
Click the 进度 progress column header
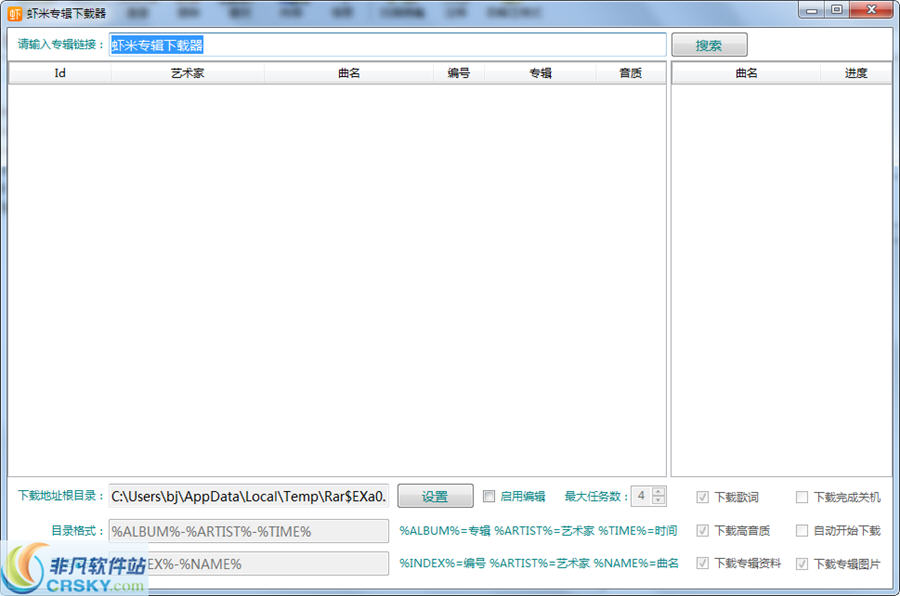click(856, 73)
